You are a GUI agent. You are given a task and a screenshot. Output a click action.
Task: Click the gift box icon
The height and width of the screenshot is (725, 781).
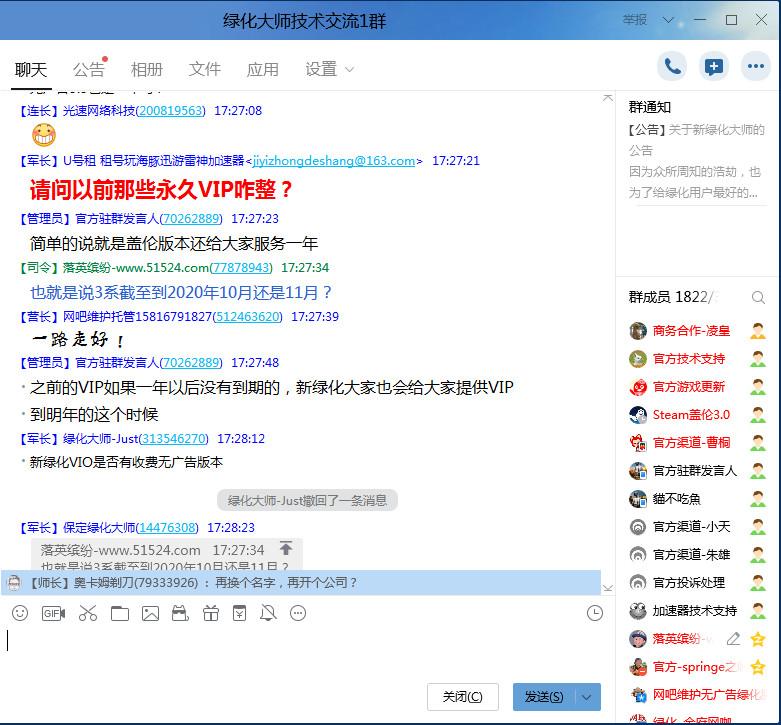coord(211,613)
